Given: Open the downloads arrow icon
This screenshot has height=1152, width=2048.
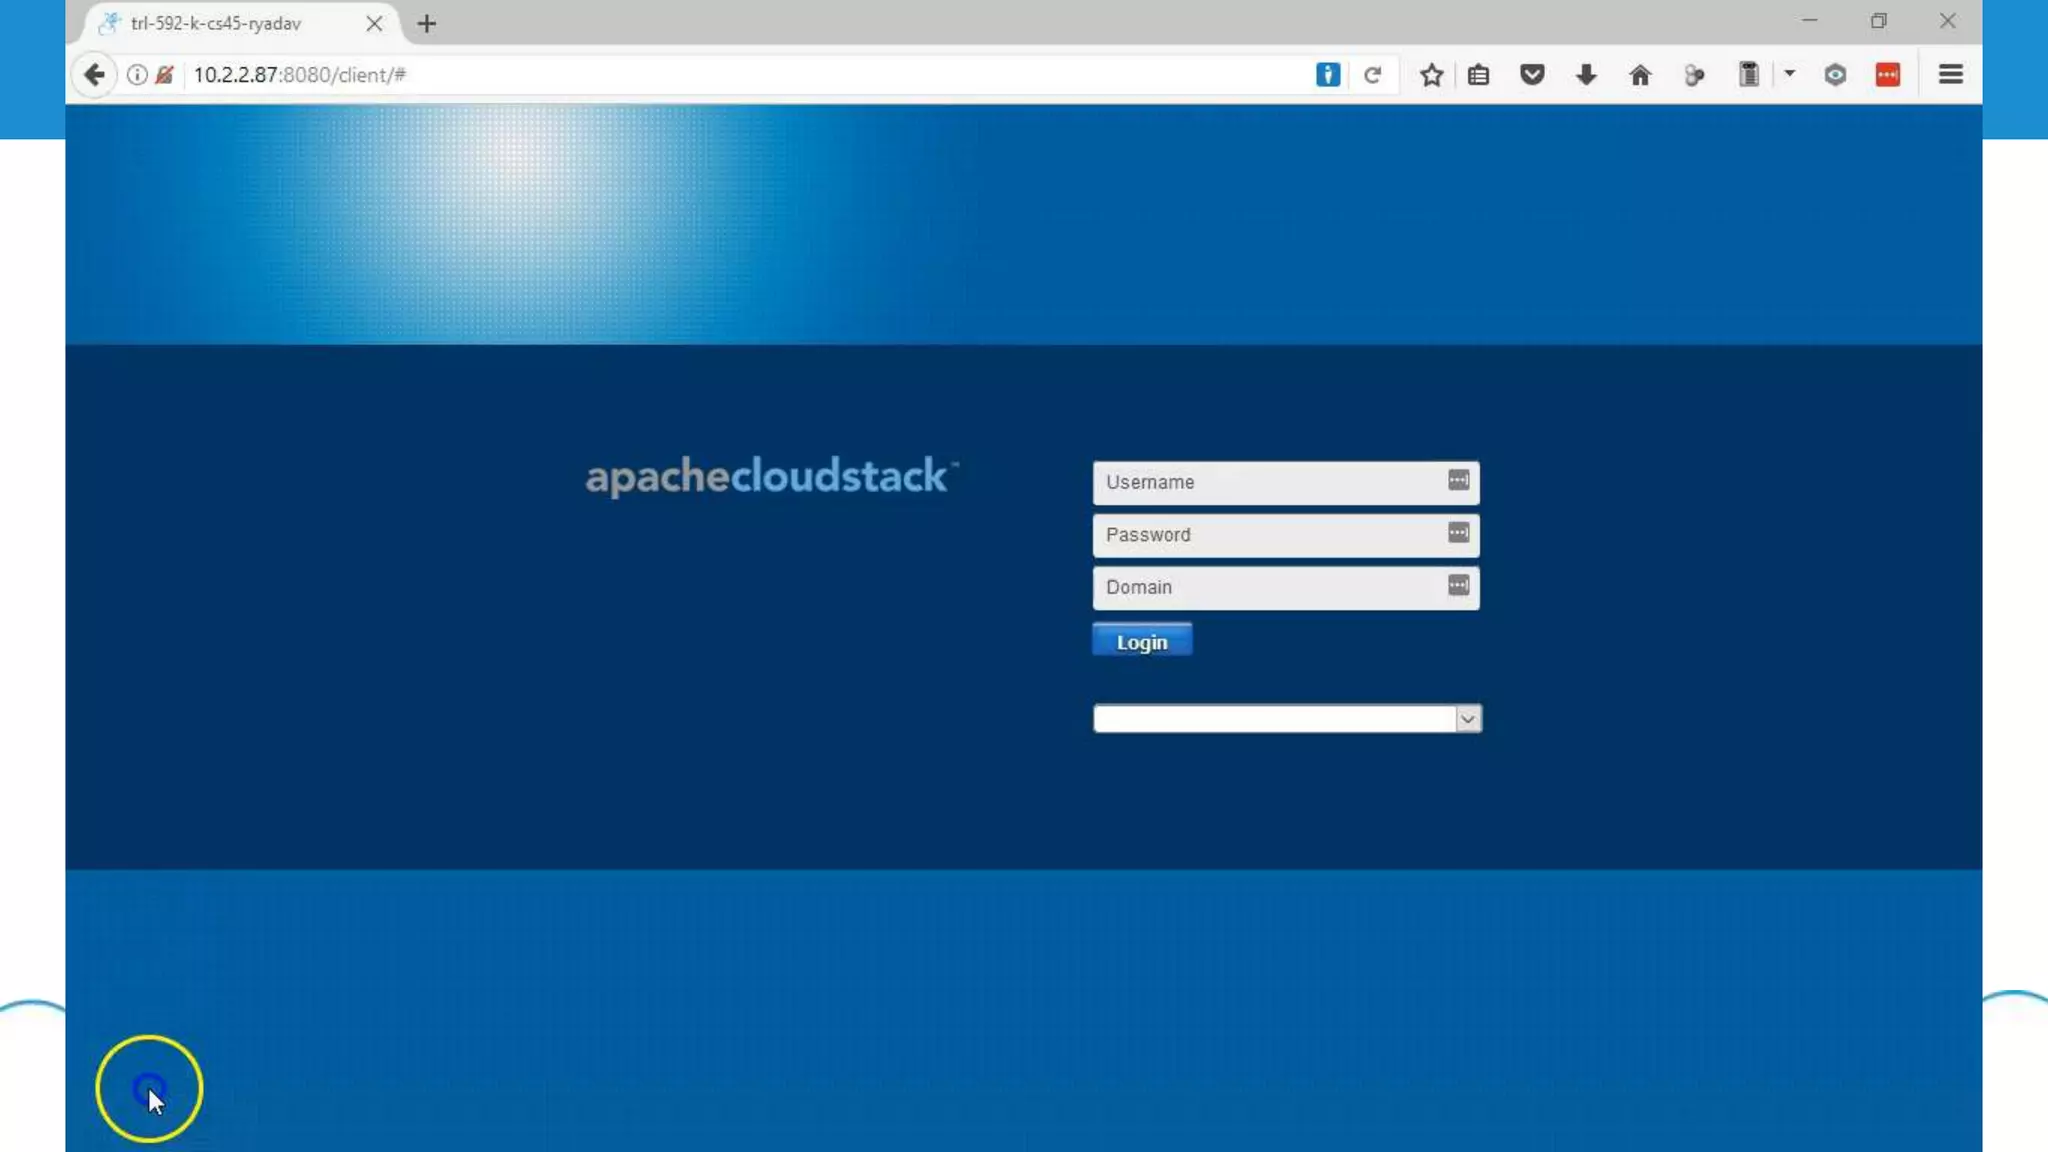Looking at the screenshot, I should coord(1586,75).
